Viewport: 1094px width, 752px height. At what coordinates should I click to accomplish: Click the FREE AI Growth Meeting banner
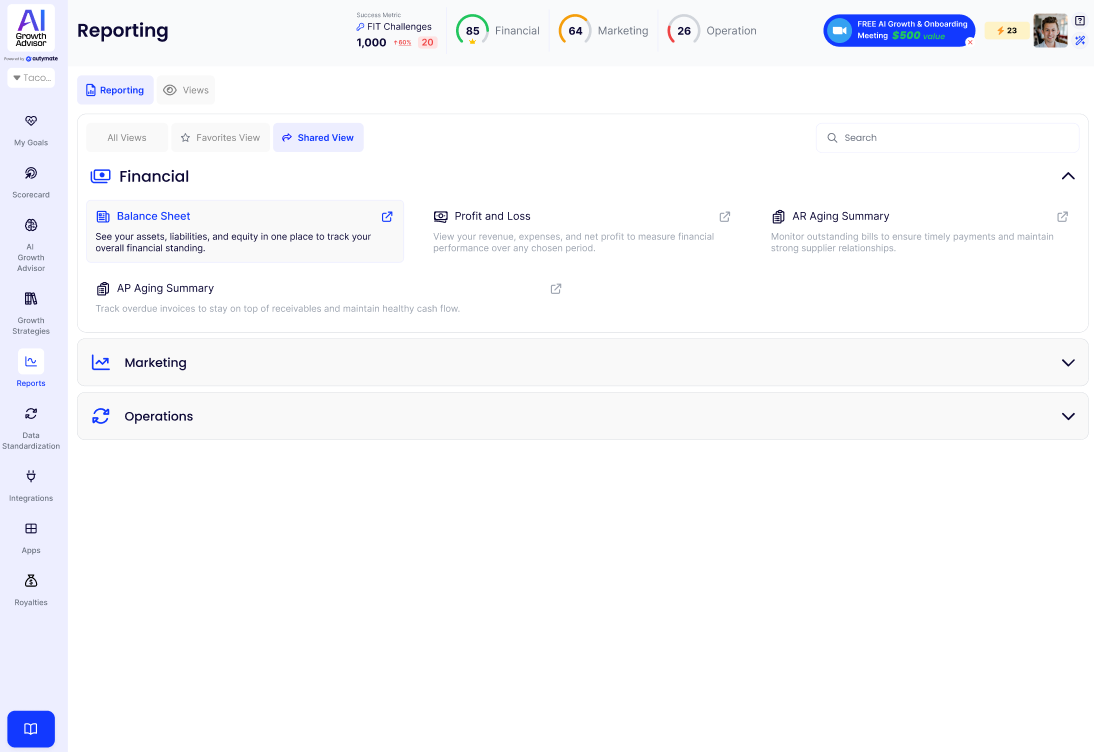[898, 30]
